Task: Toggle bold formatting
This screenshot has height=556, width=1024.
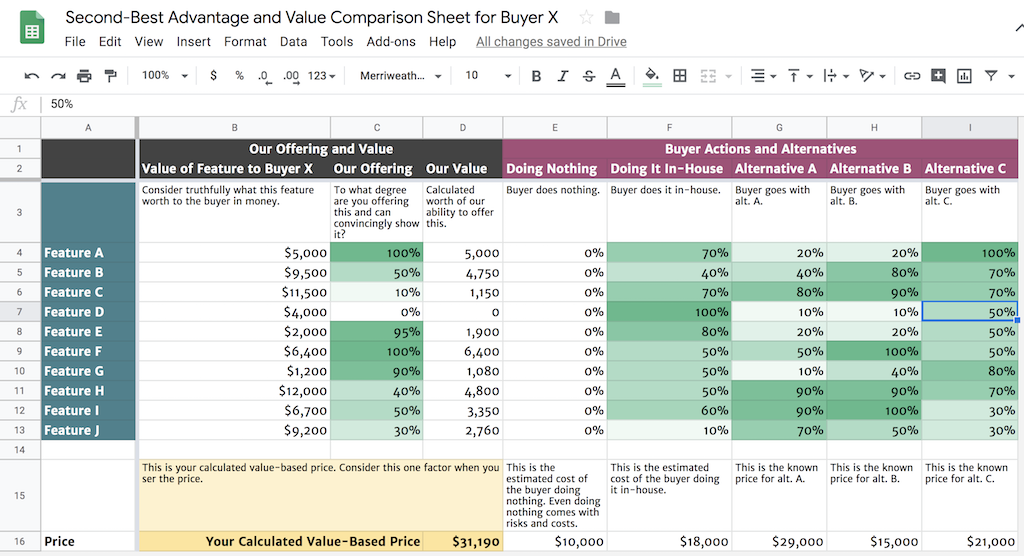Action: (536, 76)
